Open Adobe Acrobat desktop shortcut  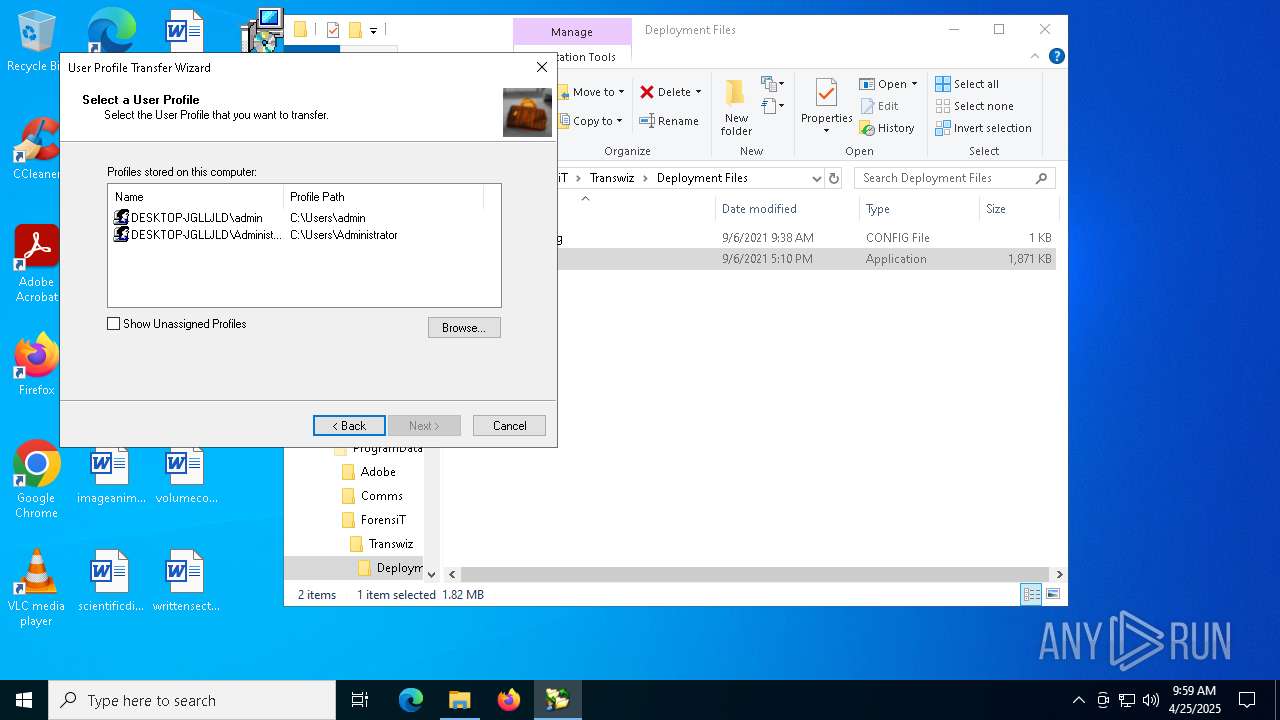click(x=37, y=264)
